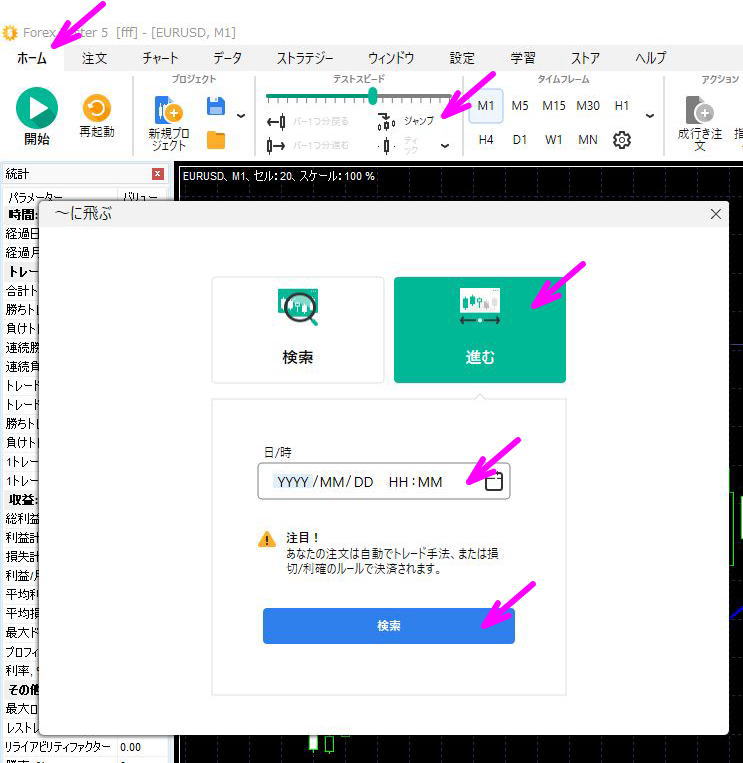Click the orange Open project folder icon
The height and width of the screenshot is (763, 743).
216,140
